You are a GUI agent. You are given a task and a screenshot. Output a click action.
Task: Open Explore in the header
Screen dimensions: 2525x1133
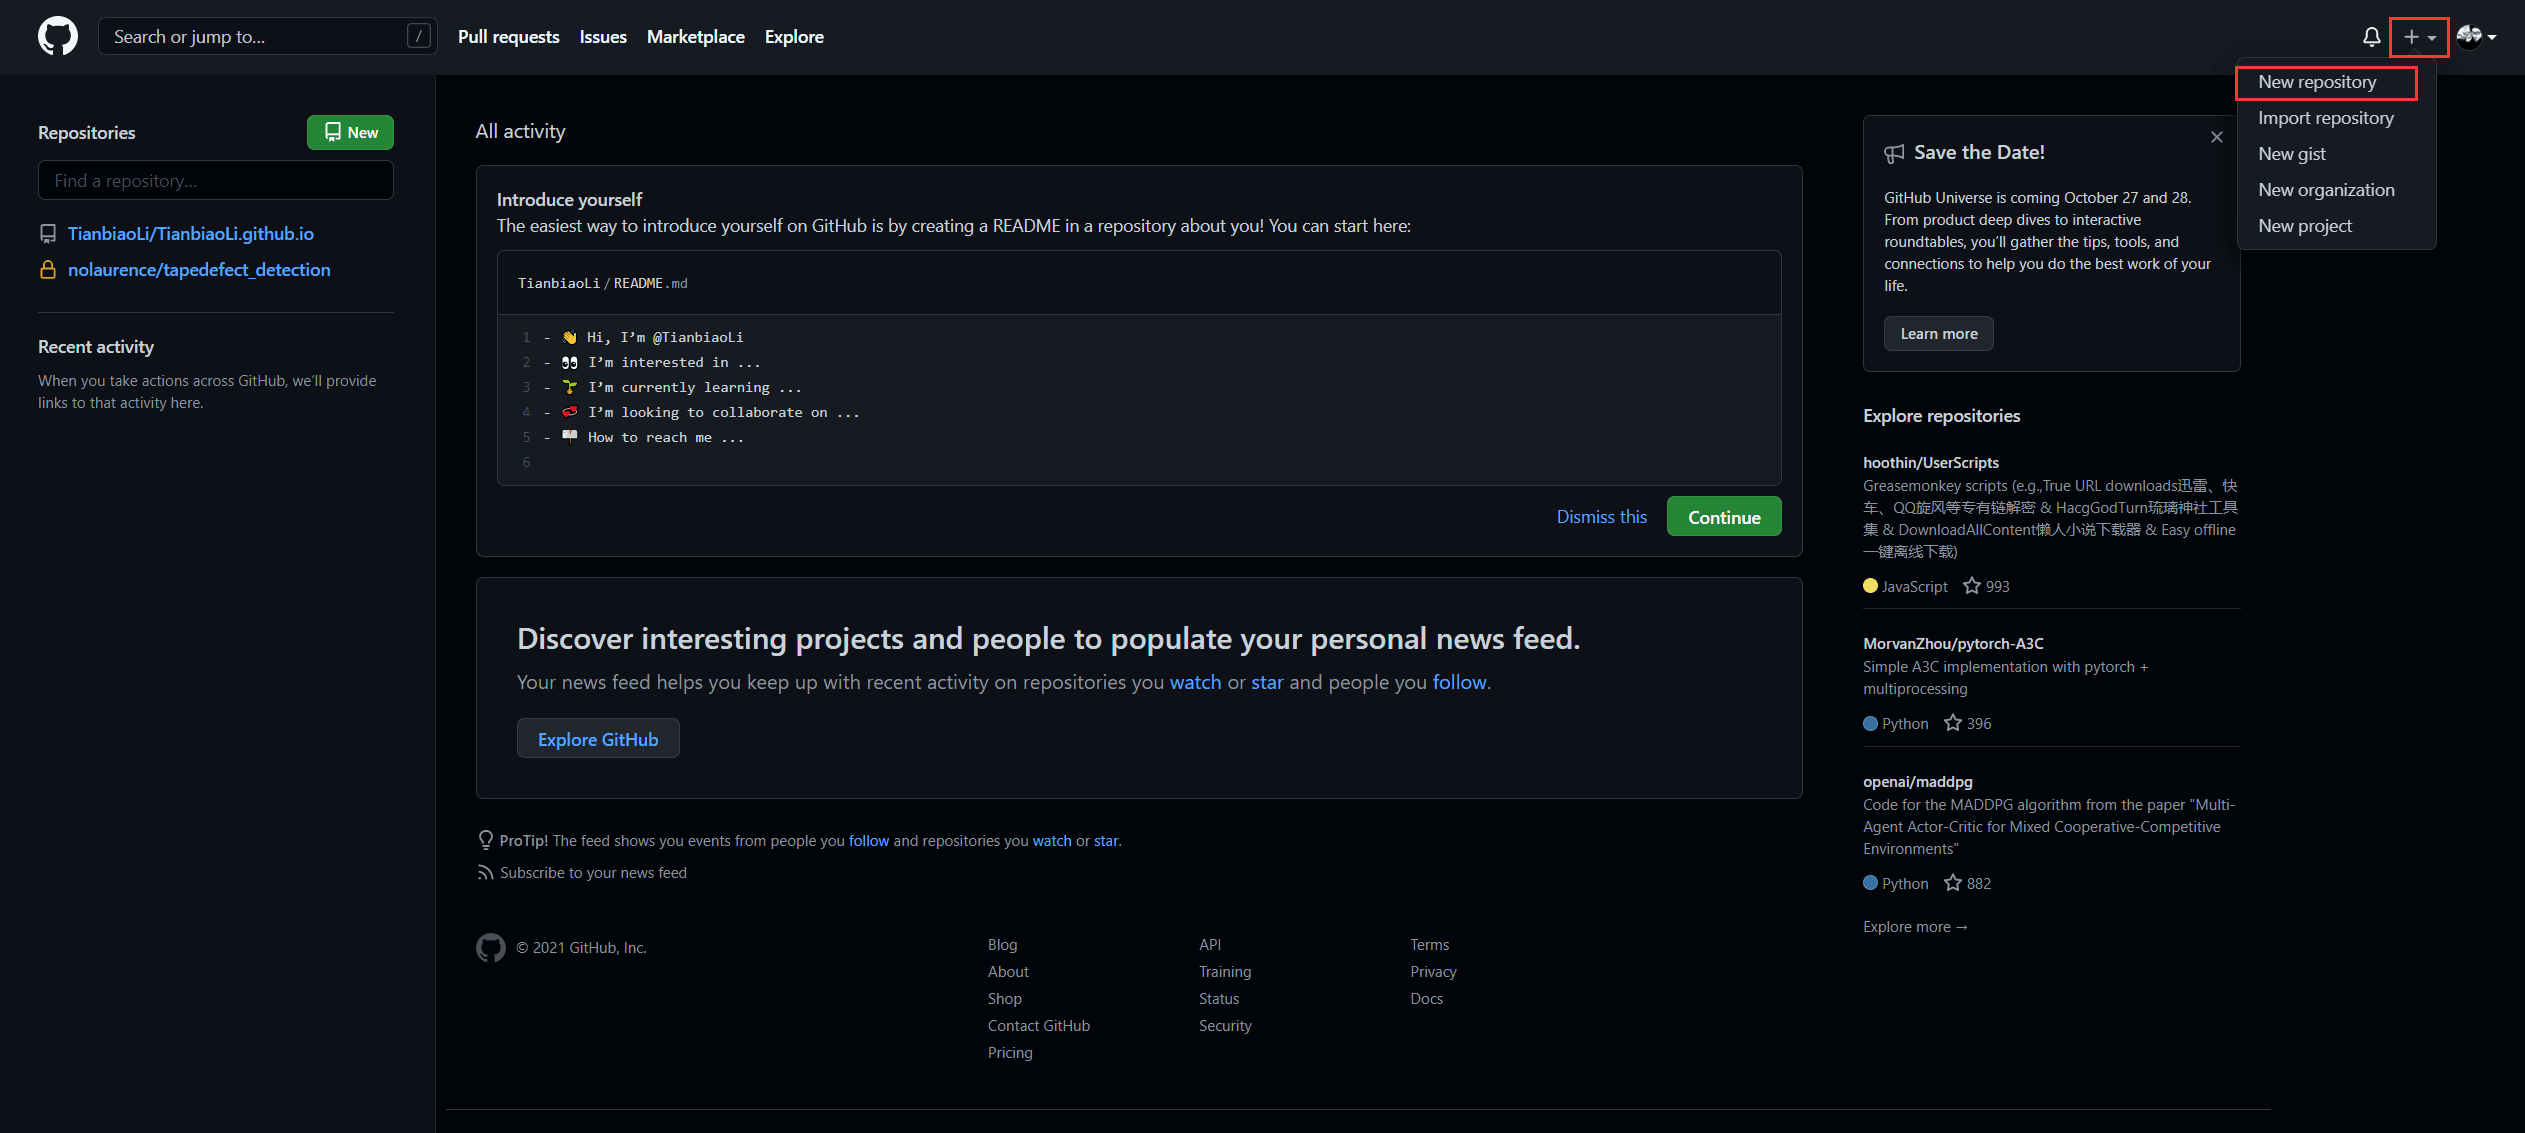794,37
